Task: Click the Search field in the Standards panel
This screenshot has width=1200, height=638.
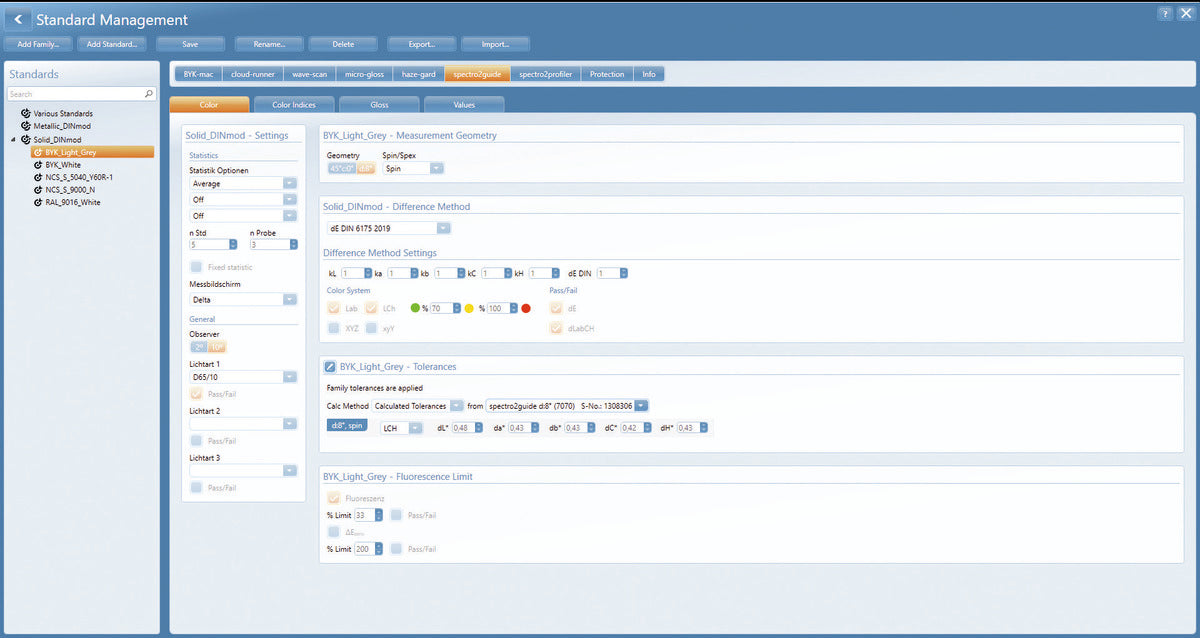Action: tap(75, 92)
